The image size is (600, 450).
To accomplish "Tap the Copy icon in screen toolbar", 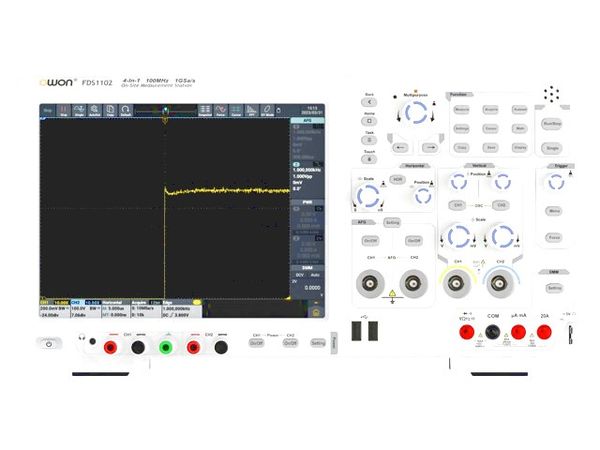I will pos(110,111).
